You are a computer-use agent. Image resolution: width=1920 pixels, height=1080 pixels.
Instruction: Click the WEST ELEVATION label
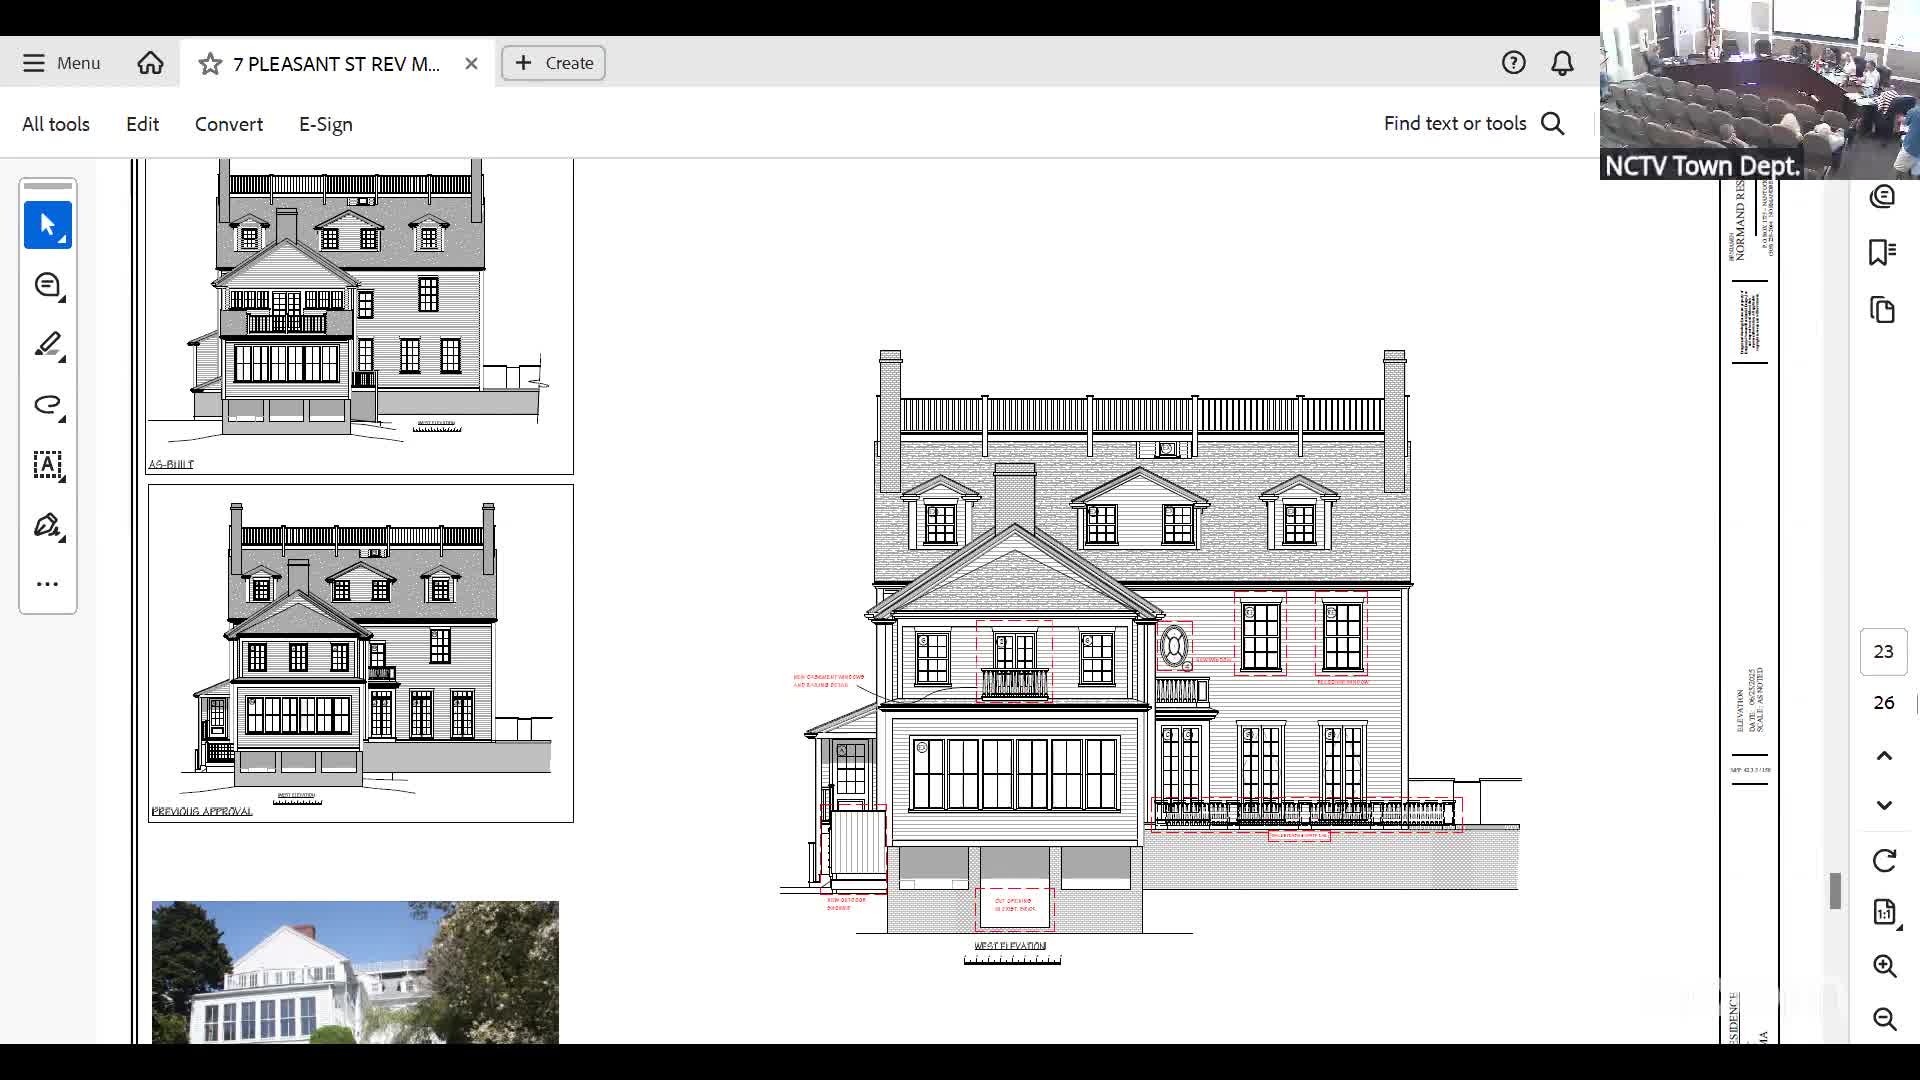point(1010,946)
